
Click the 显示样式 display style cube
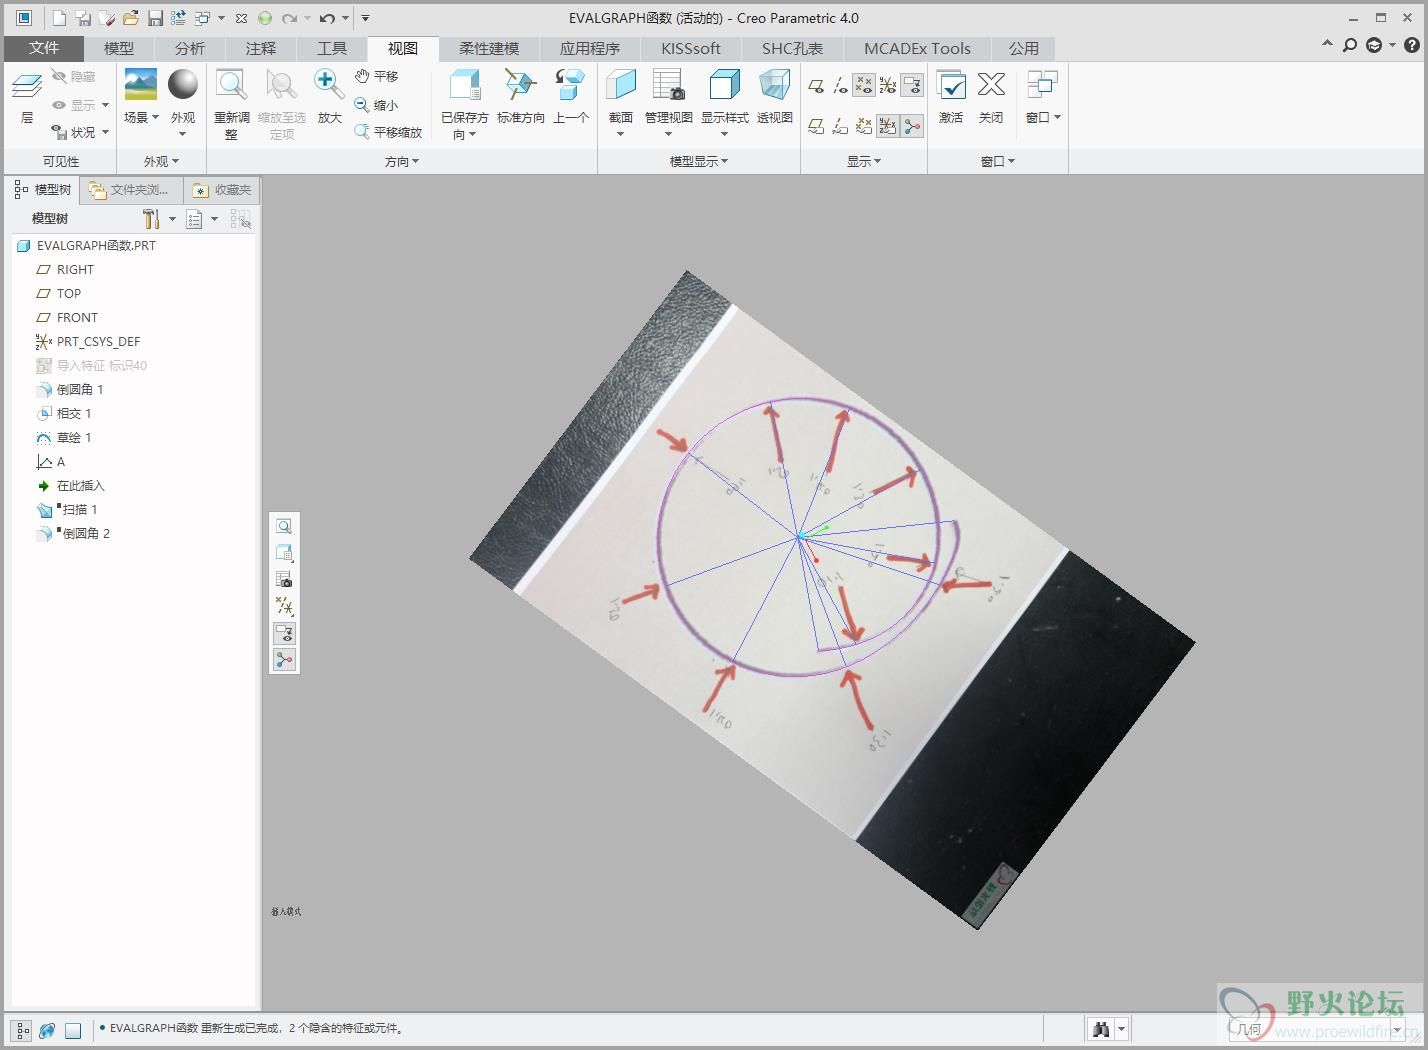pyautogui.click(x=724, y=84)
